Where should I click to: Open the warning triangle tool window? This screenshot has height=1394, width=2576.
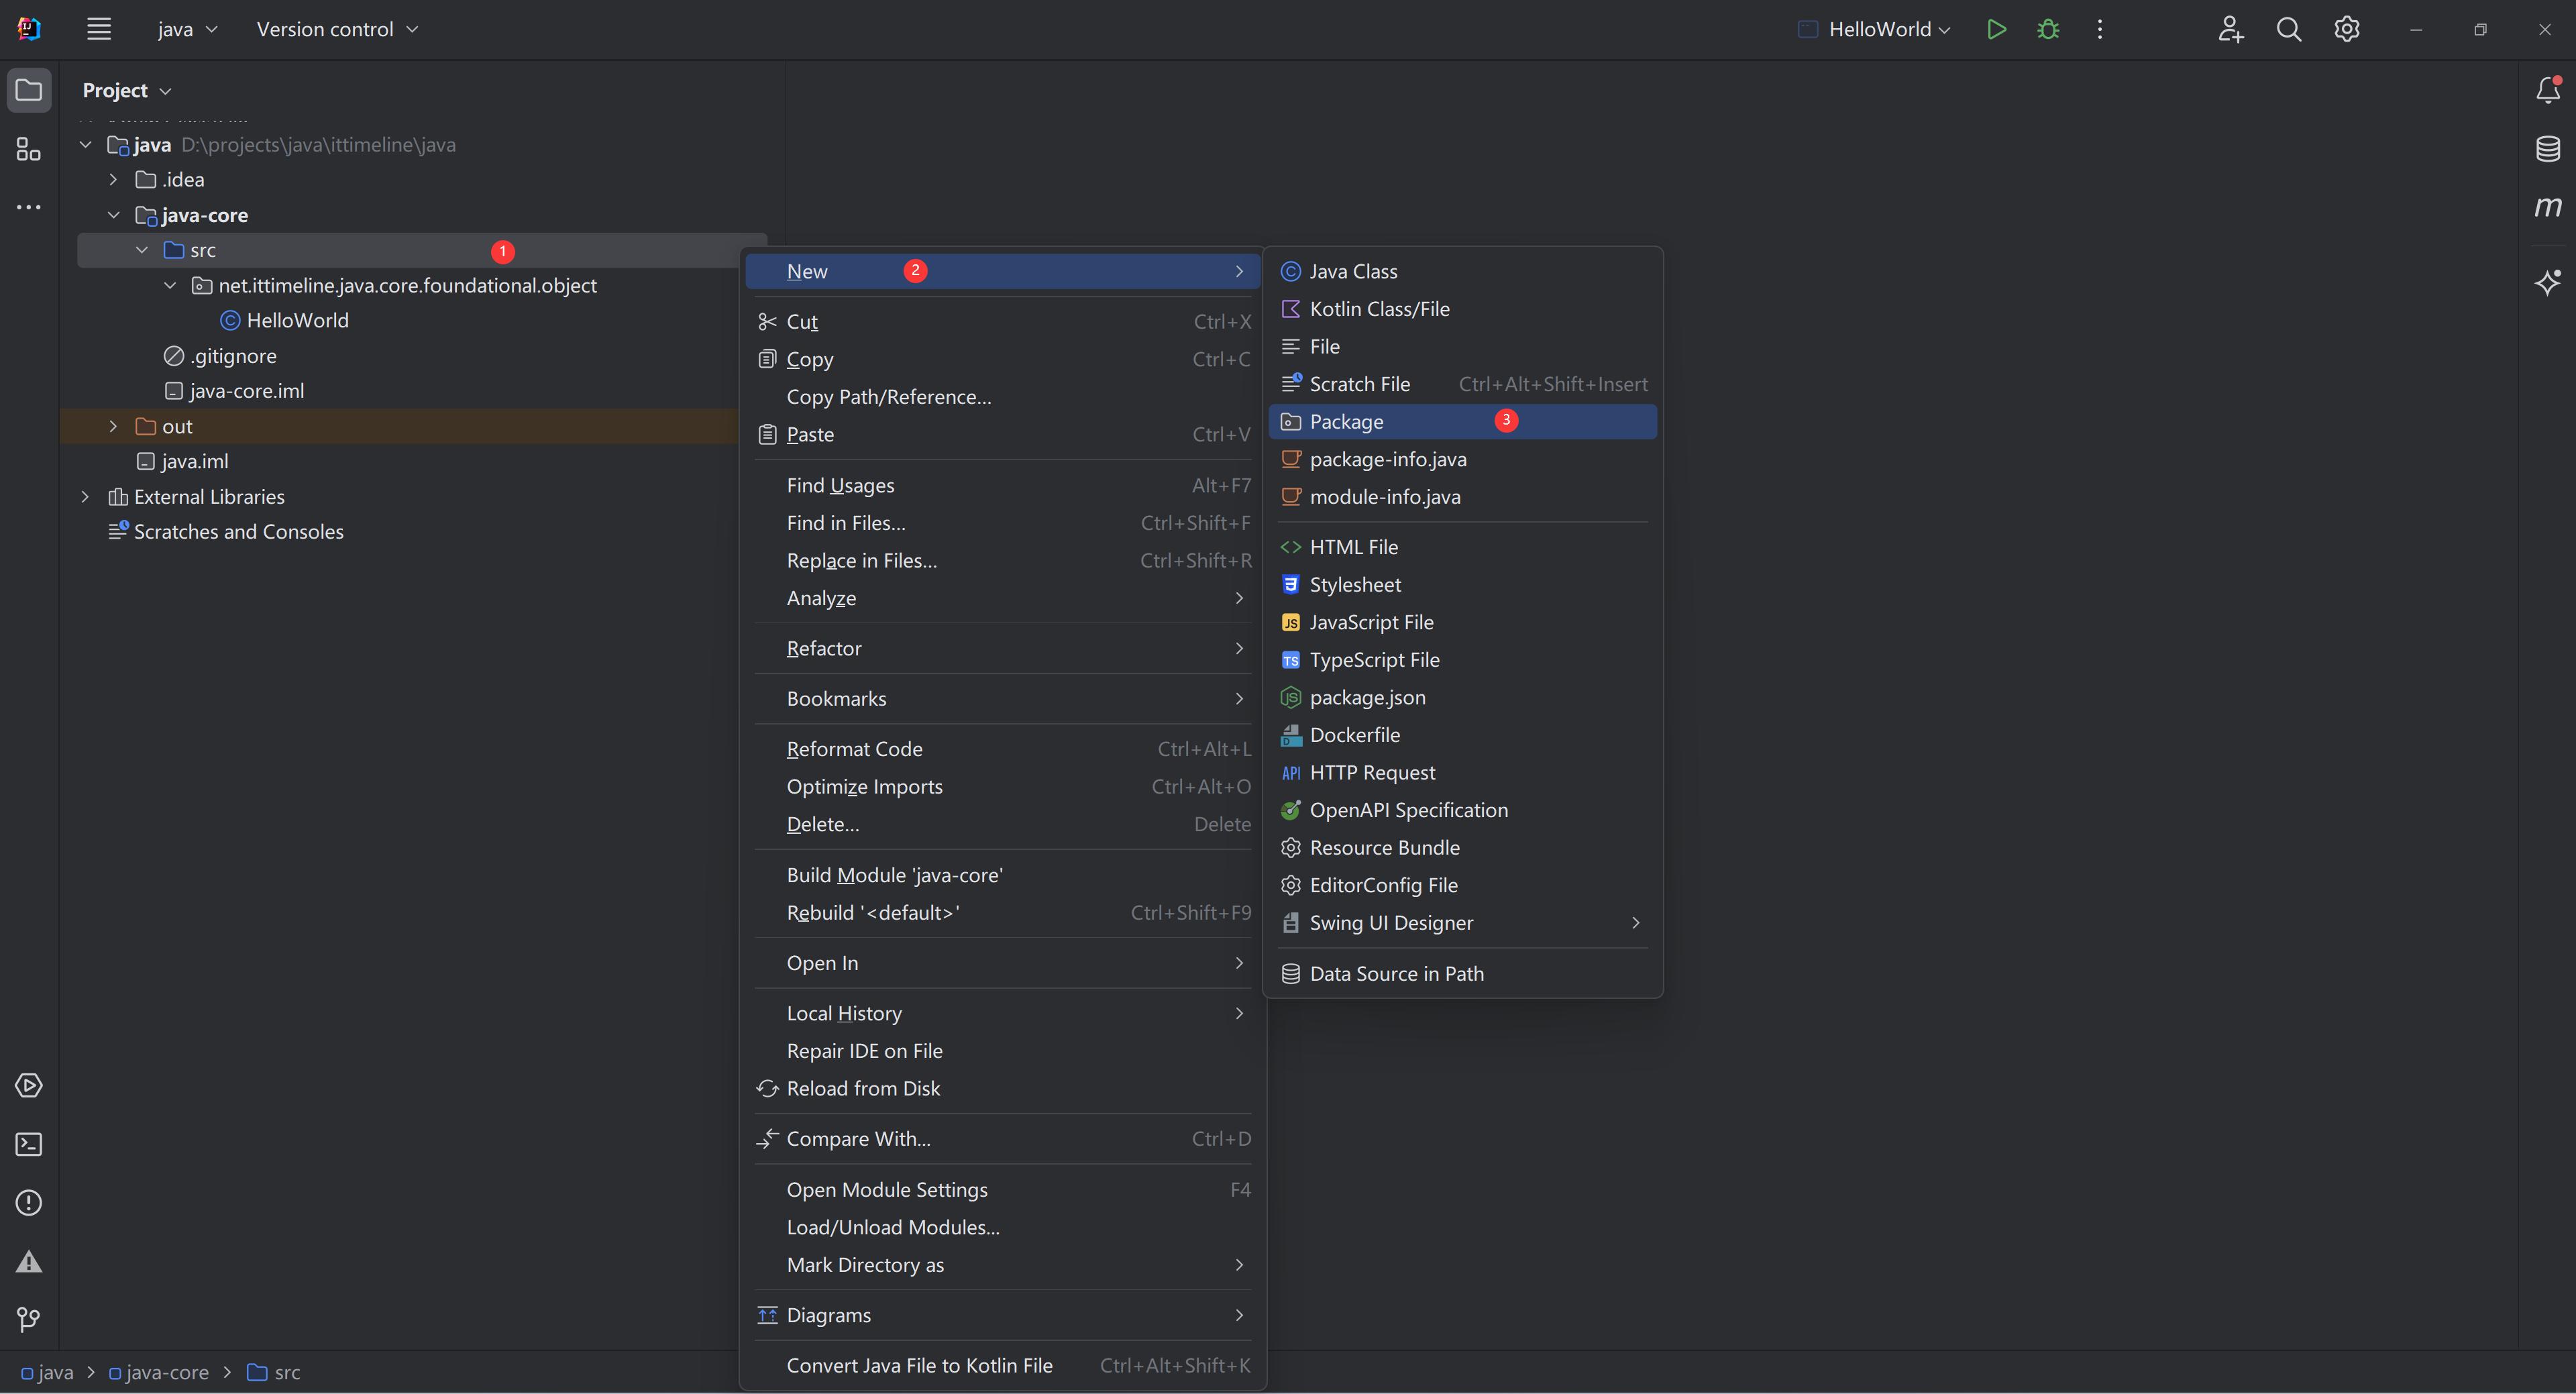click(29, 1261)
